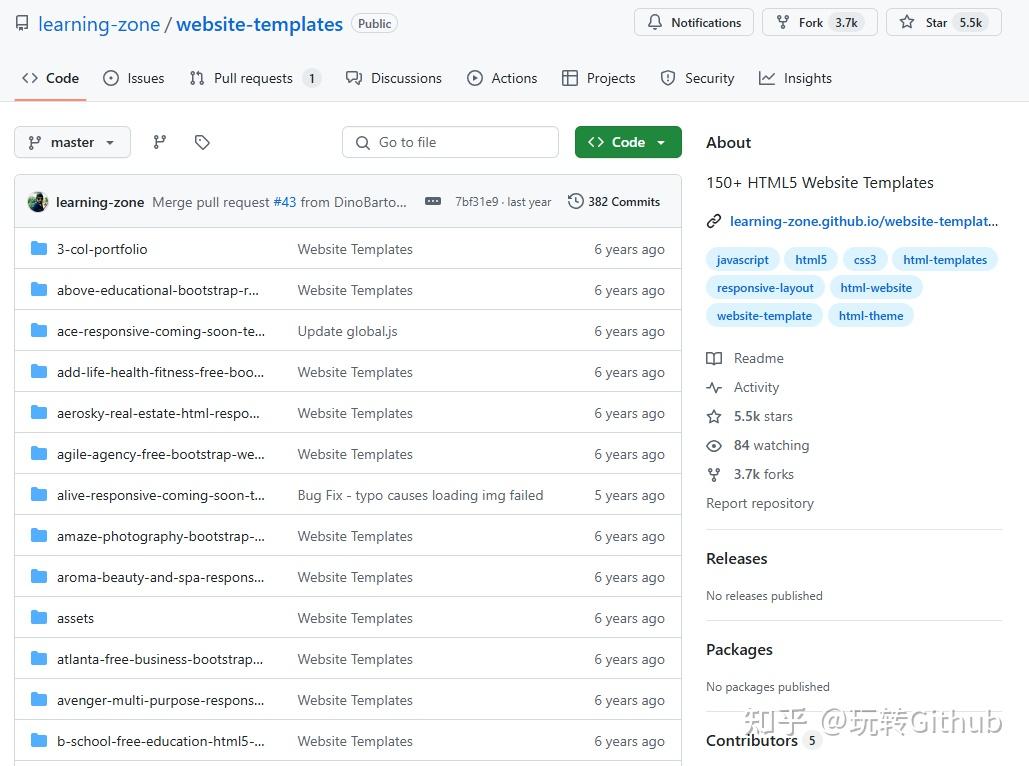This screenshot has width=1029, height=766.
Task: Go to the Projects tab
Action: pyautogui.click(x=598, y=78)
